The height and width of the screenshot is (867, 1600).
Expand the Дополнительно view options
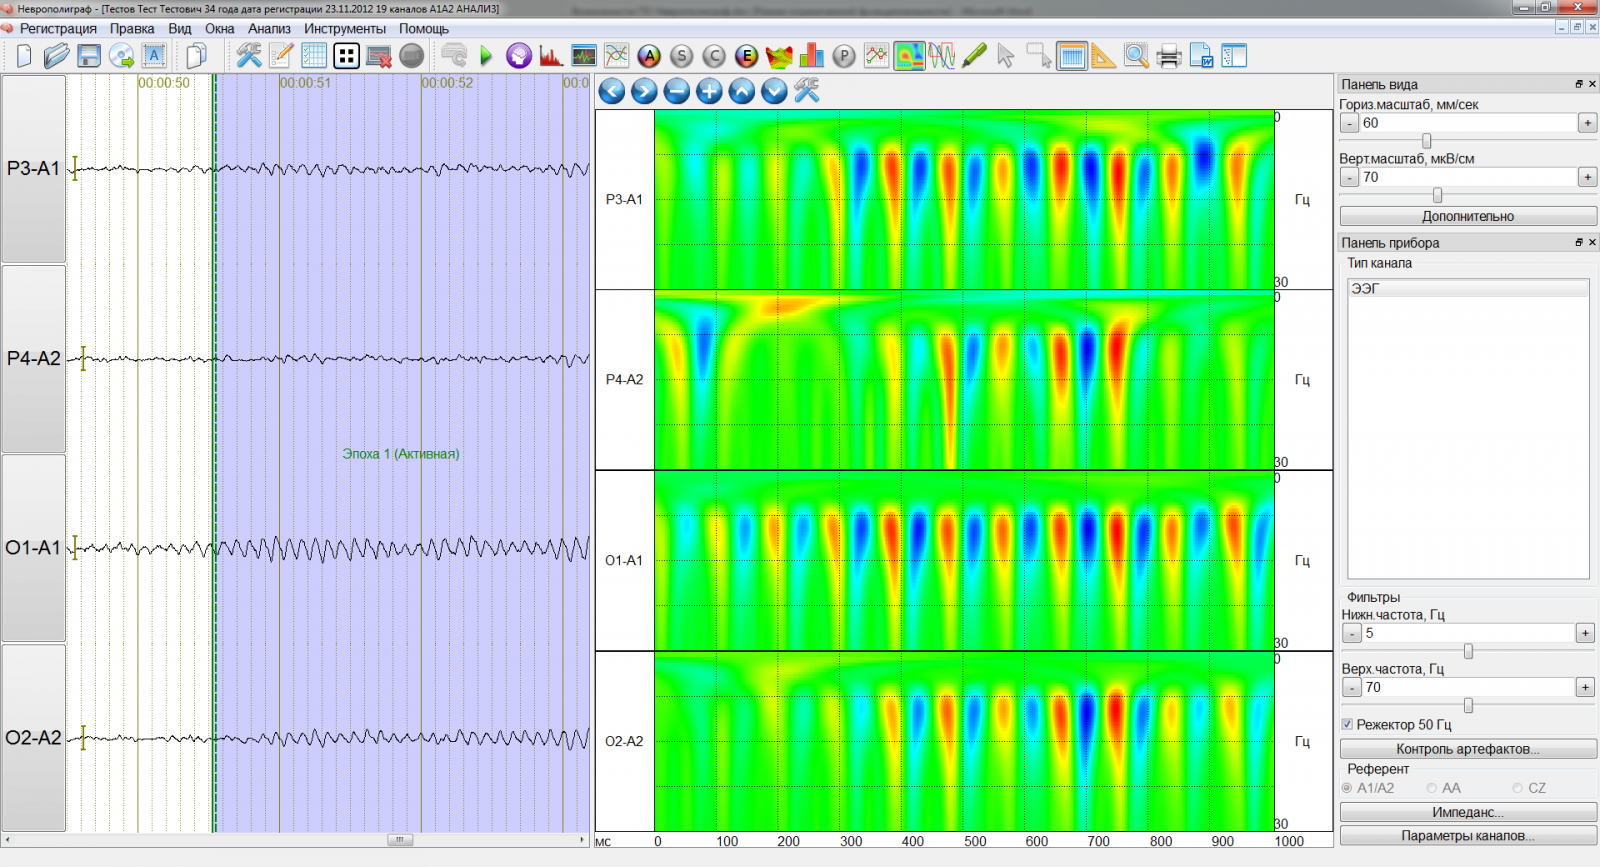click(1467, 216)
